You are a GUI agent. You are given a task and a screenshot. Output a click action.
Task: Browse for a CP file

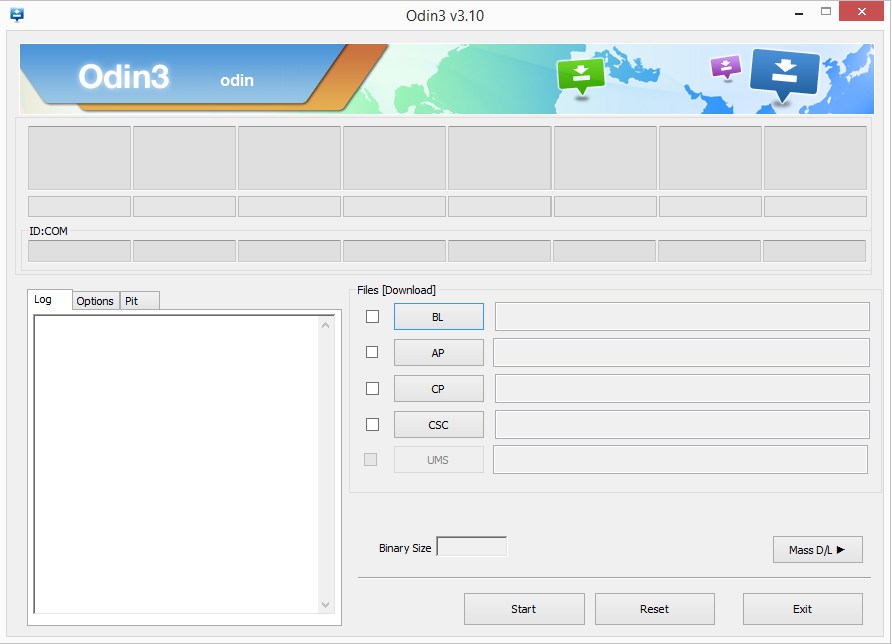click(x=439, y=389)
